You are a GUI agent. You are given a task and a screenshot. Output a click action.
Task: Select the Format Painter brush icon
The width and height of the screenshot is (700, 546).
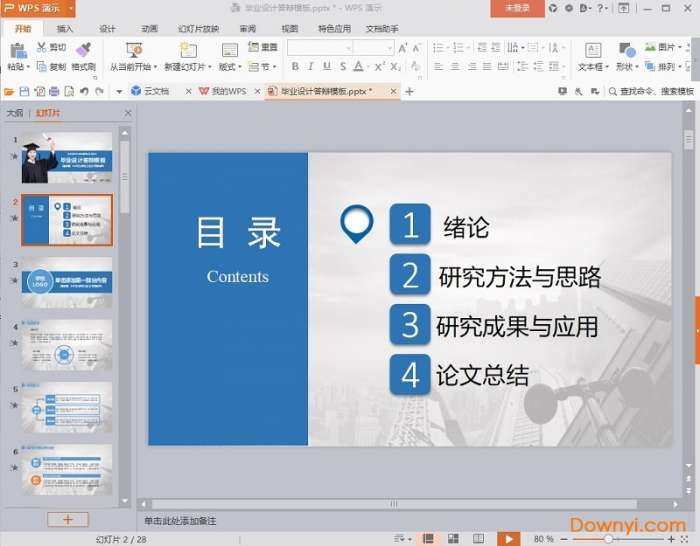coord(83,50)
